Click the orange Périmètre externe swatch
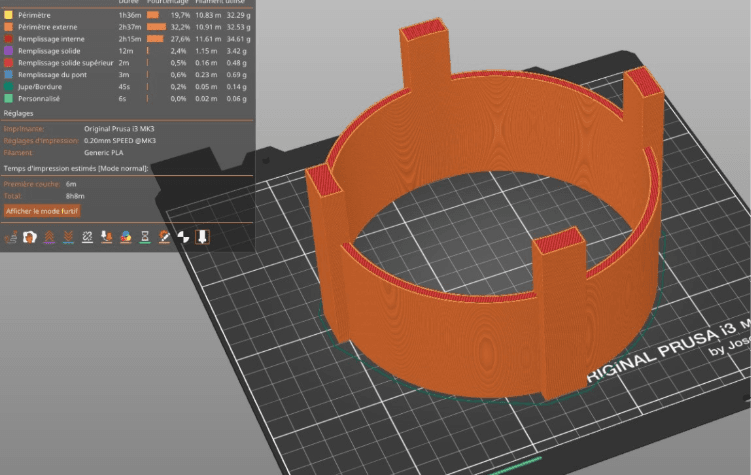751x475 pixels. pyautogui.click(x=8, y=27)
